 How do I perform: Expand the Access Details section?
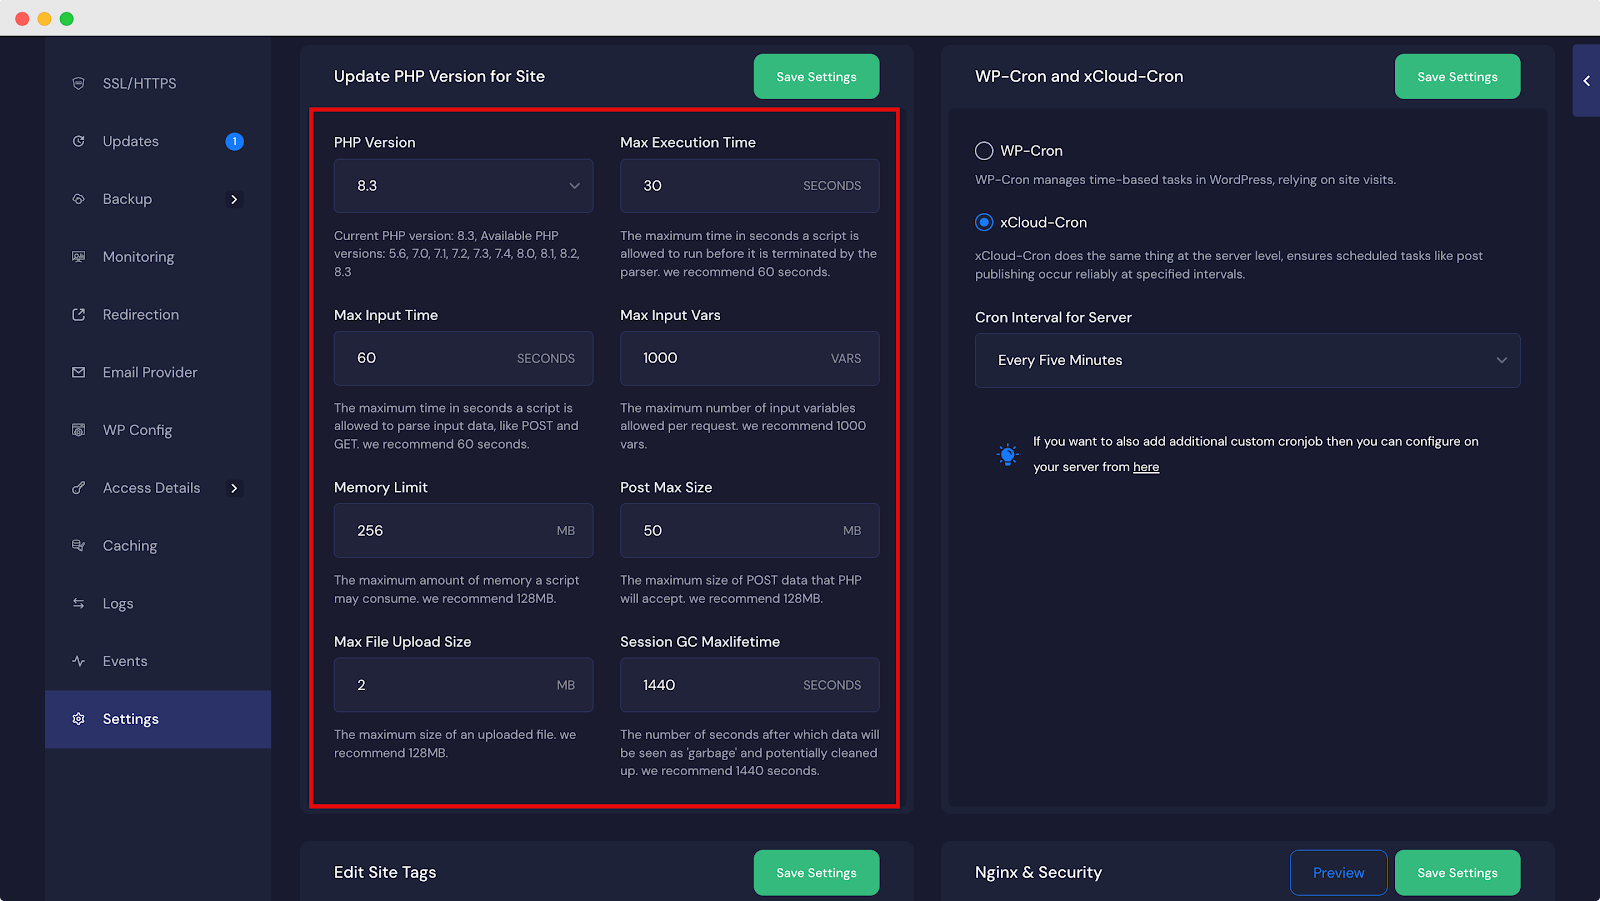(234, 488)
